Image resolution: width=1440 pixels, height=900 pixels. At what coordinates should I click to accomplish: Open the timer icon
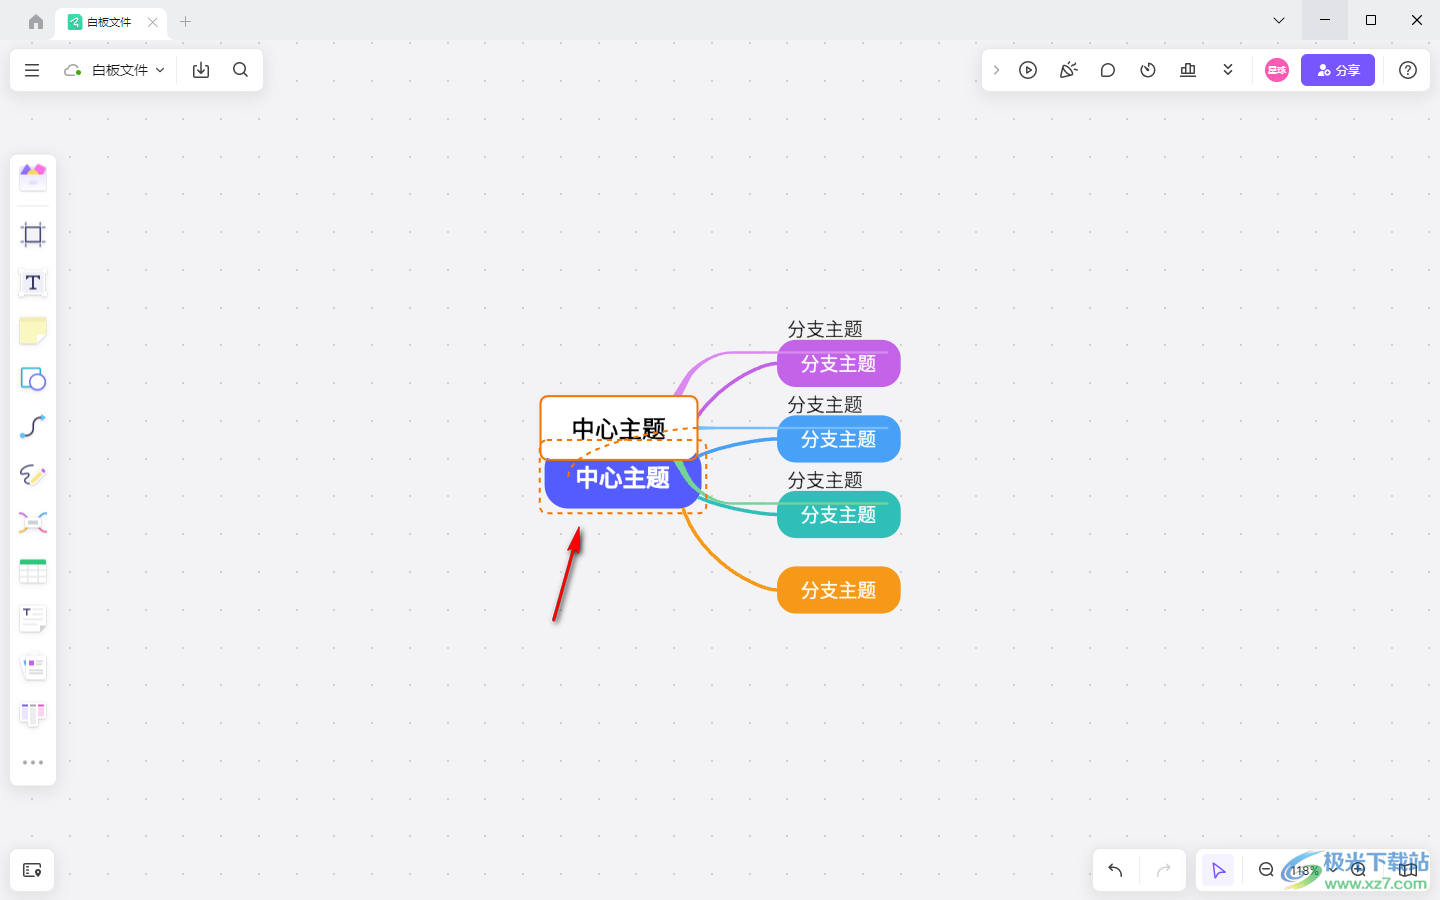click(x=1148, y=70)
